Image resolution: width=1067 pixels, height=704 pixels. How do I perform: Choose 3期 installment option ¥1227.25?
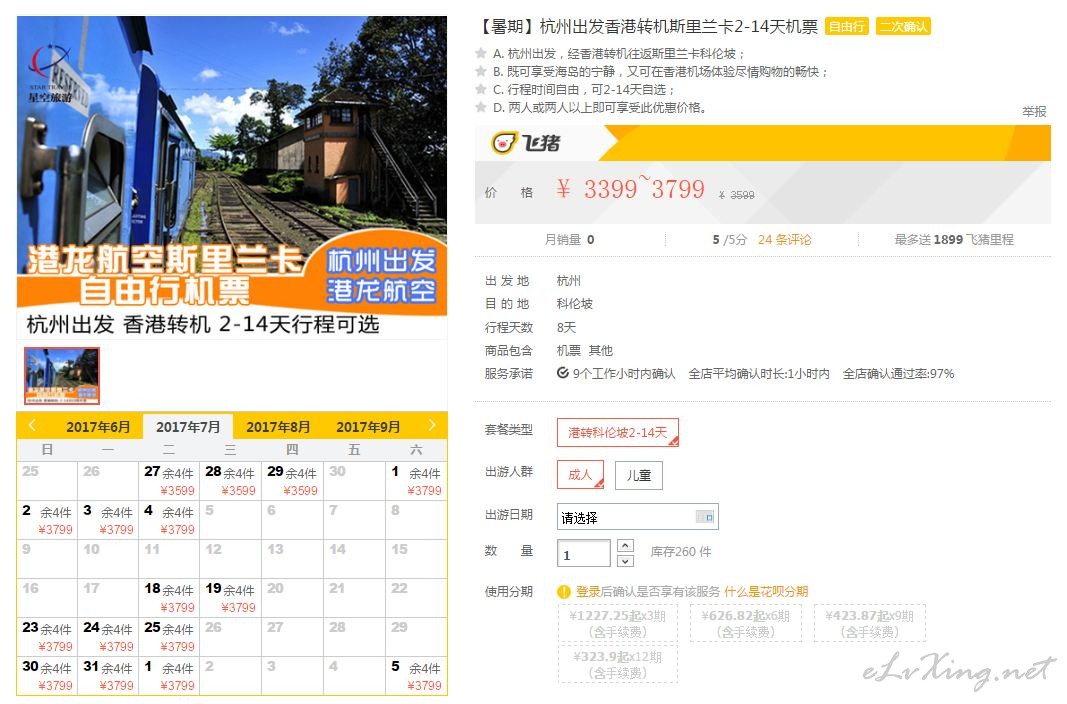pyautogui.click(x=618, y=624)
